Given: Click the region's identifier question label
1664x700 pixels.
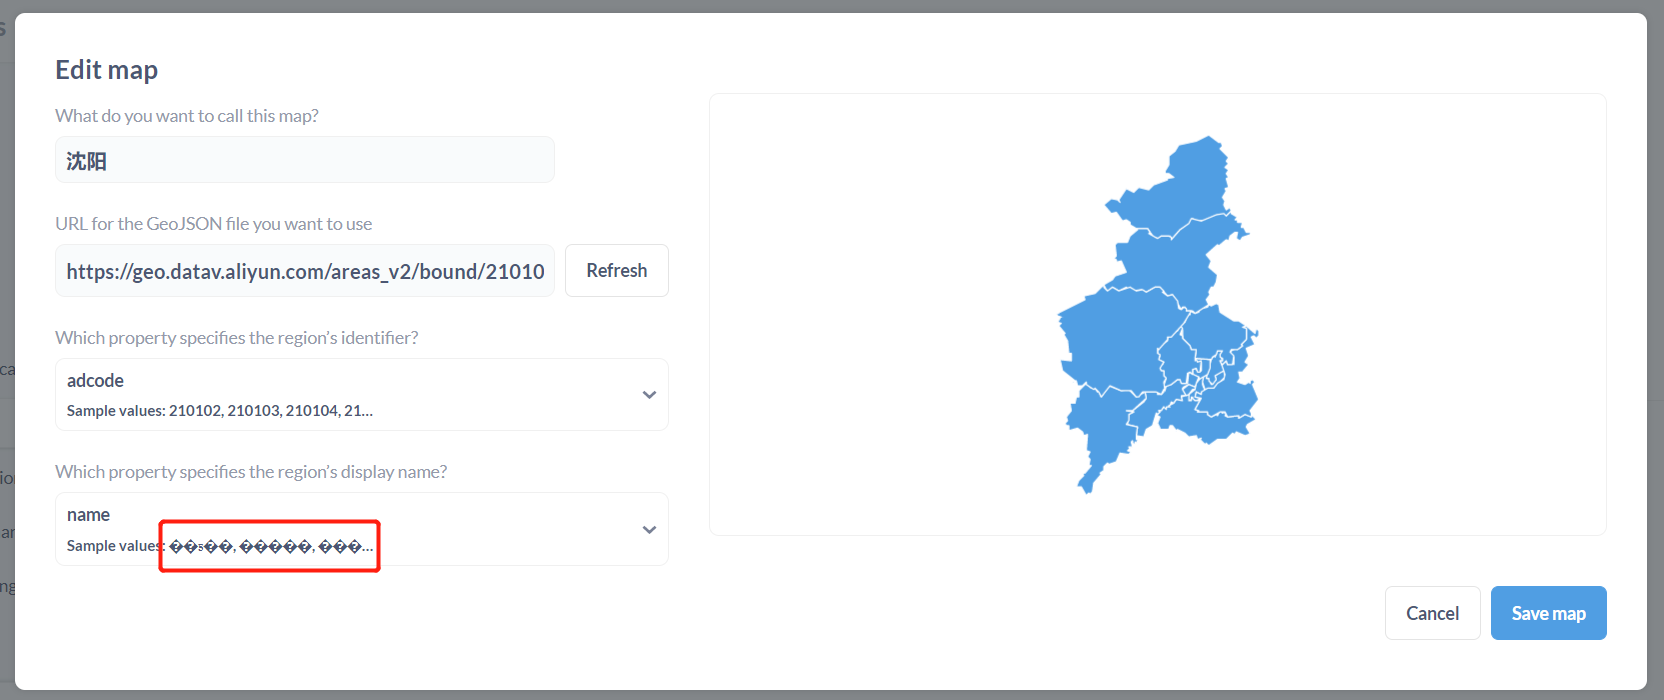Looking at the screenshot, I should [x=237, y=338].
